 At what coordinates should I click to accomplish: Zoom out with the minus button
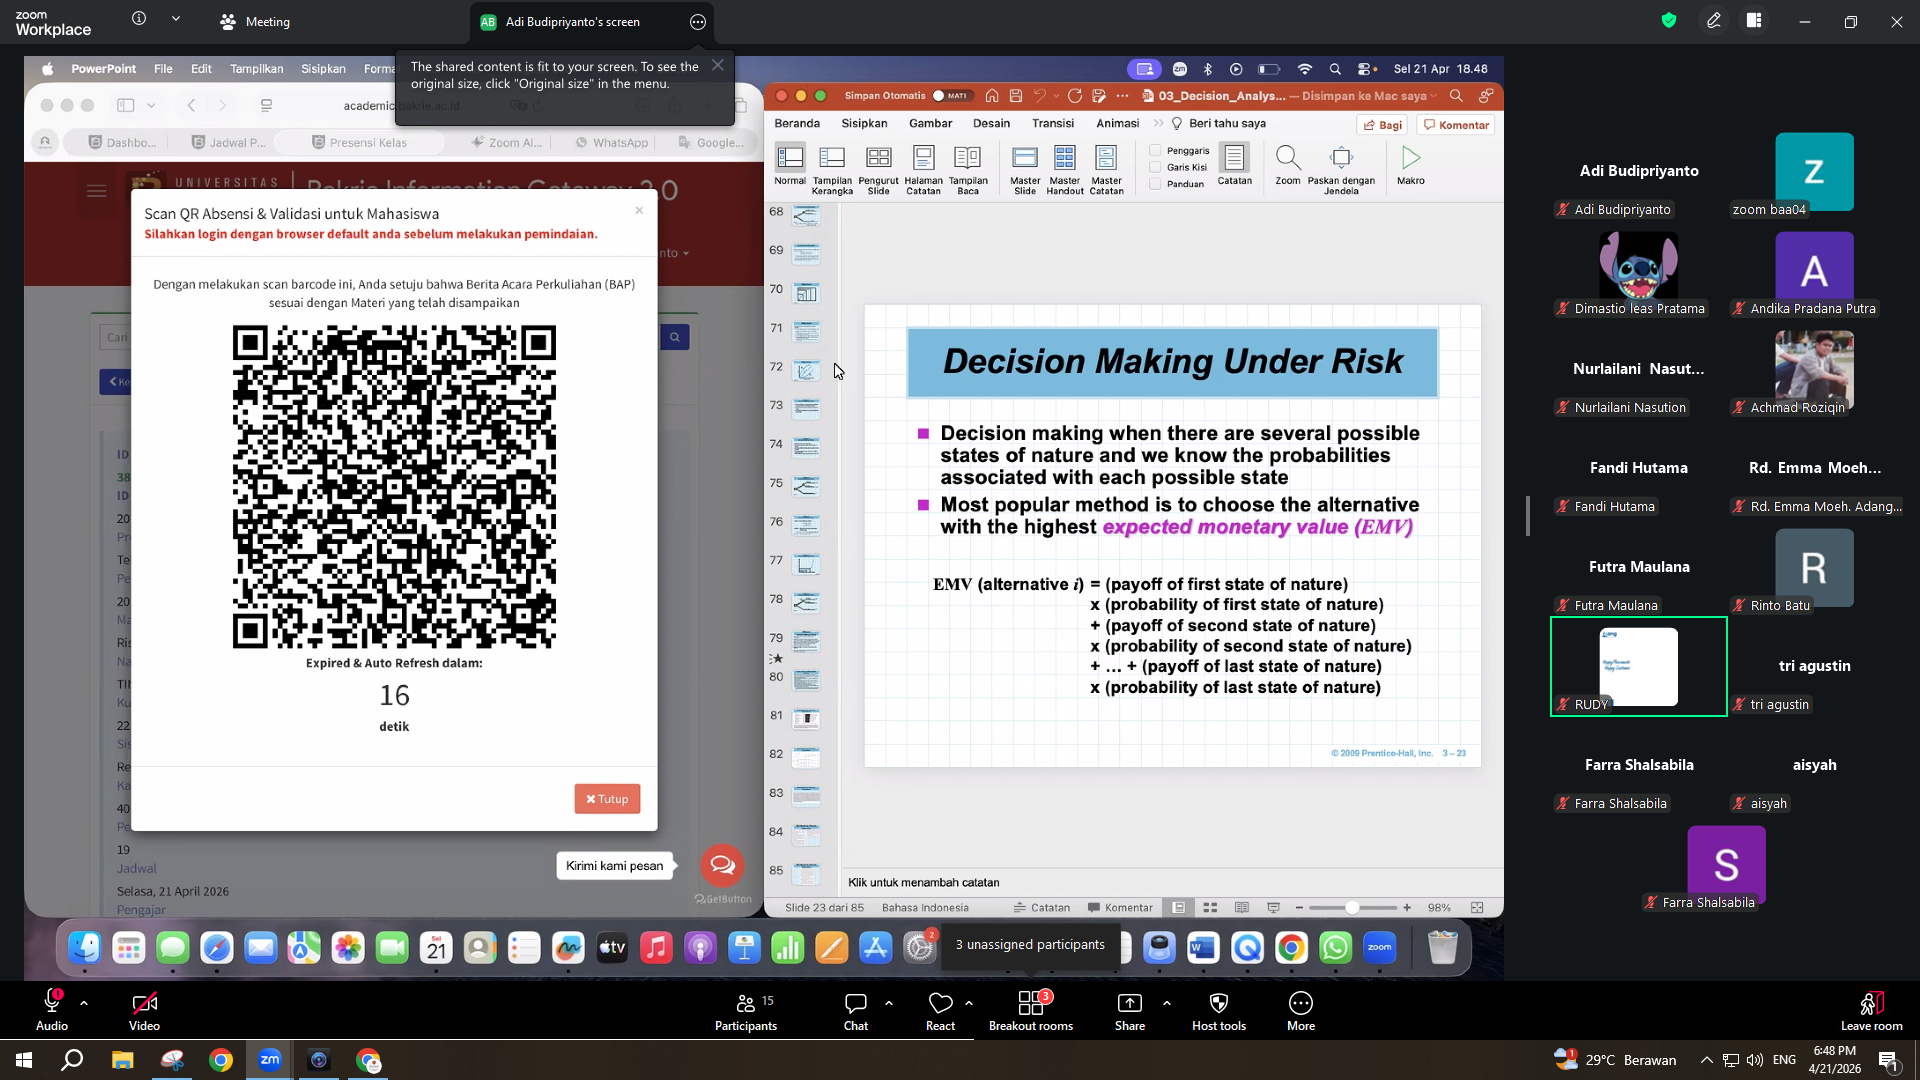(1299, 908)
